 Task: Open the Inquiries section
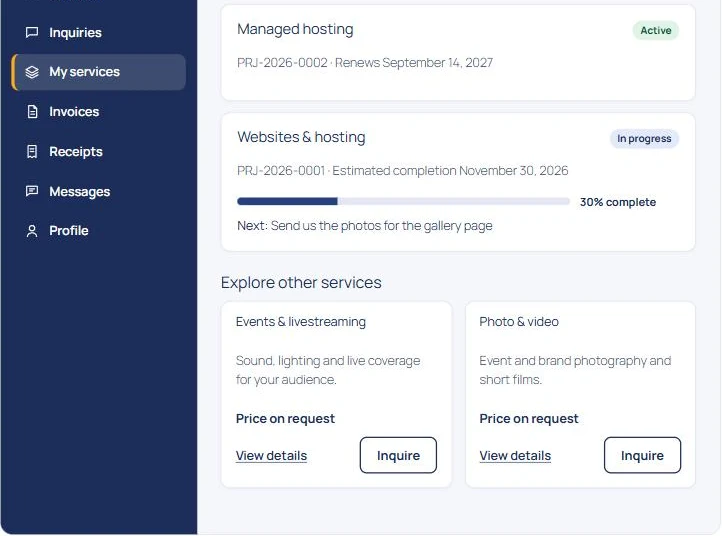click(x=99, y=32)
